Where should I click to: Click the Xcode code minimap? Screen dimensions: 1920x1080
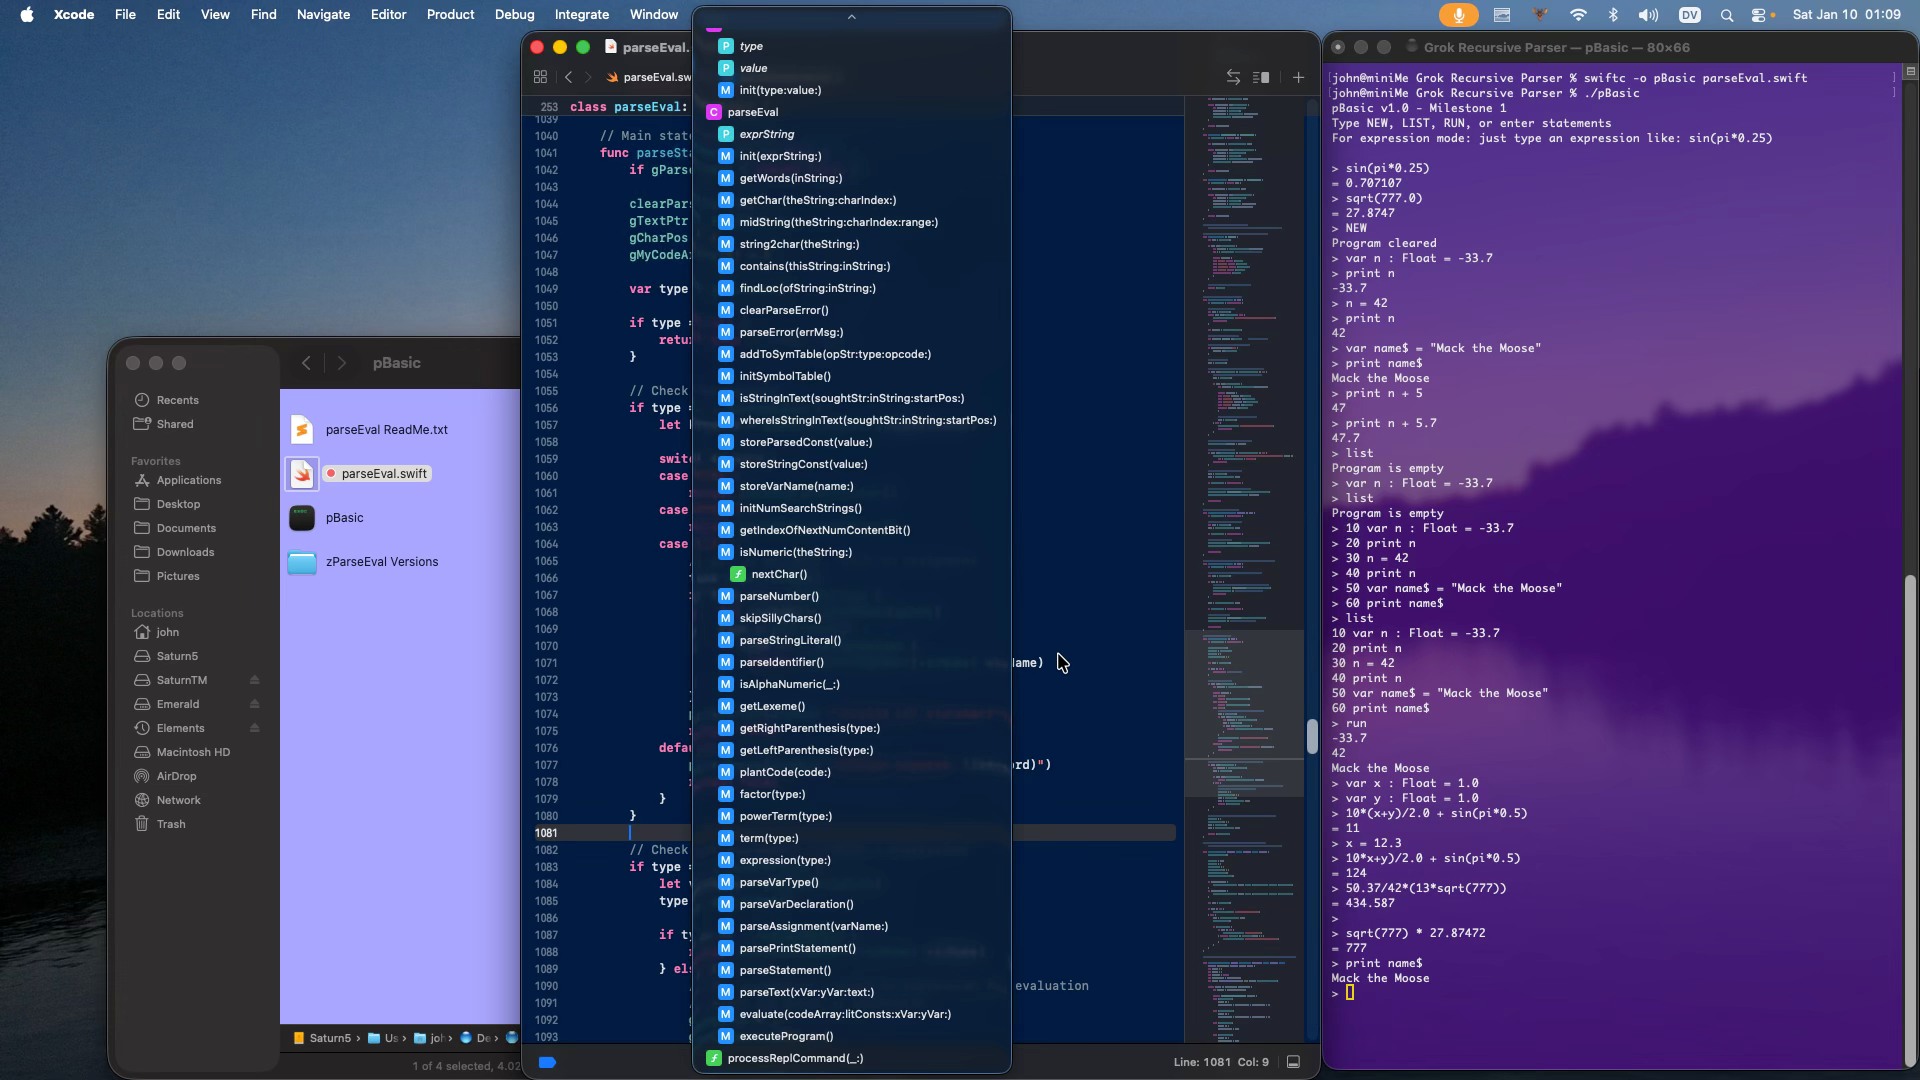1244,570
